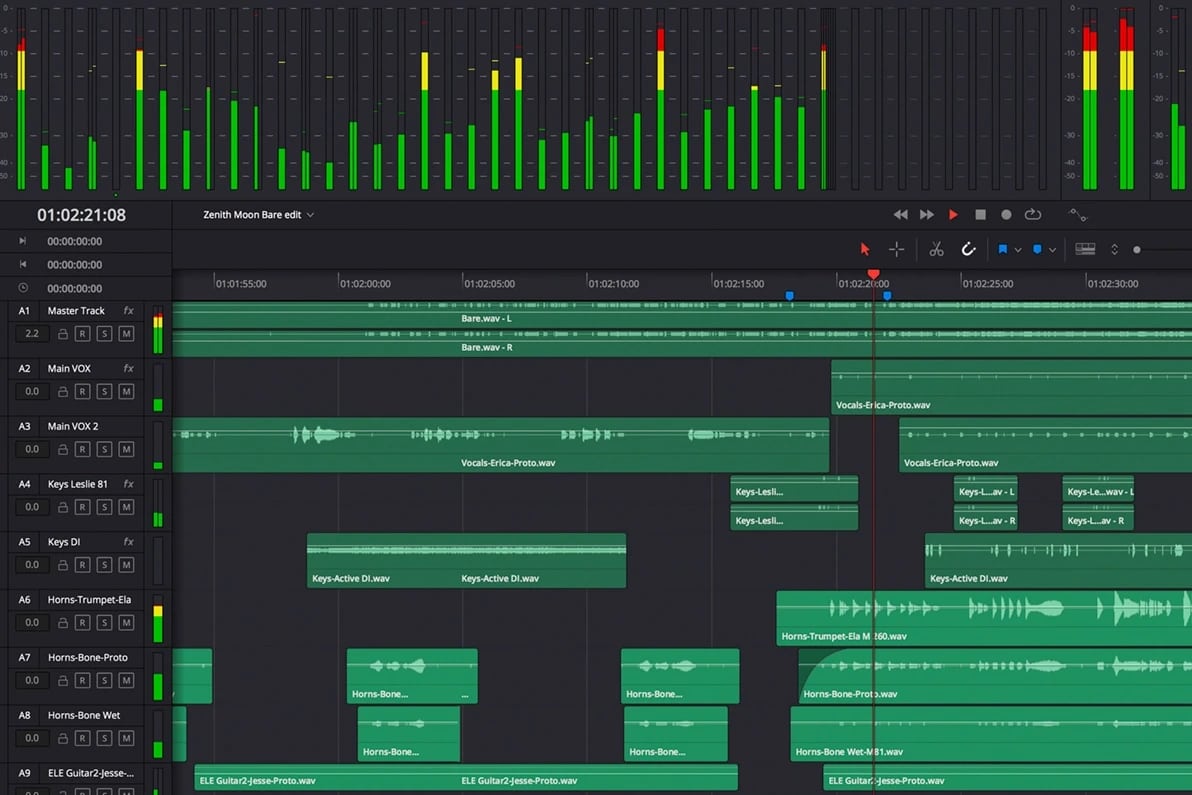Image resolution: width=1192 pixels, height=795 pixels.
Task: Open fx on Keys Leslie 81 track
Action: coord(128,484)
